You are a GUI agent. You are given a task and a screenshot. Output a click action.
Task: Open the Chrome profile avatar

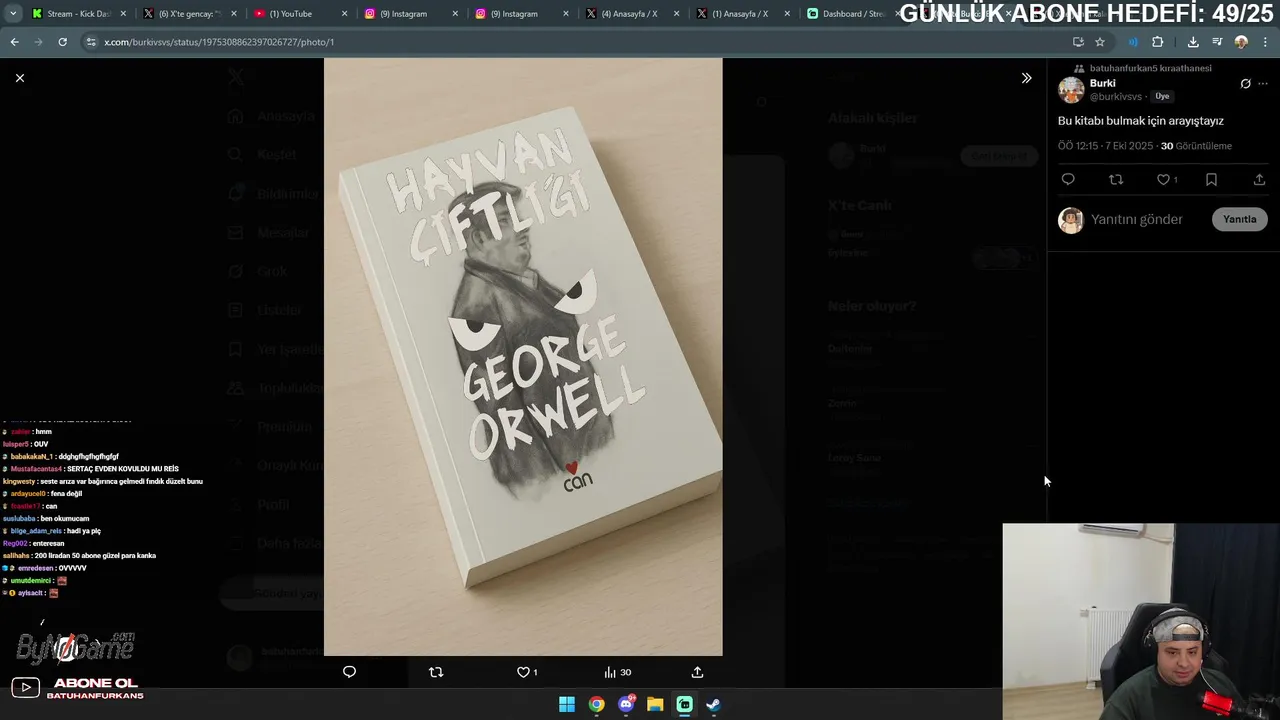coord(1241,42)
